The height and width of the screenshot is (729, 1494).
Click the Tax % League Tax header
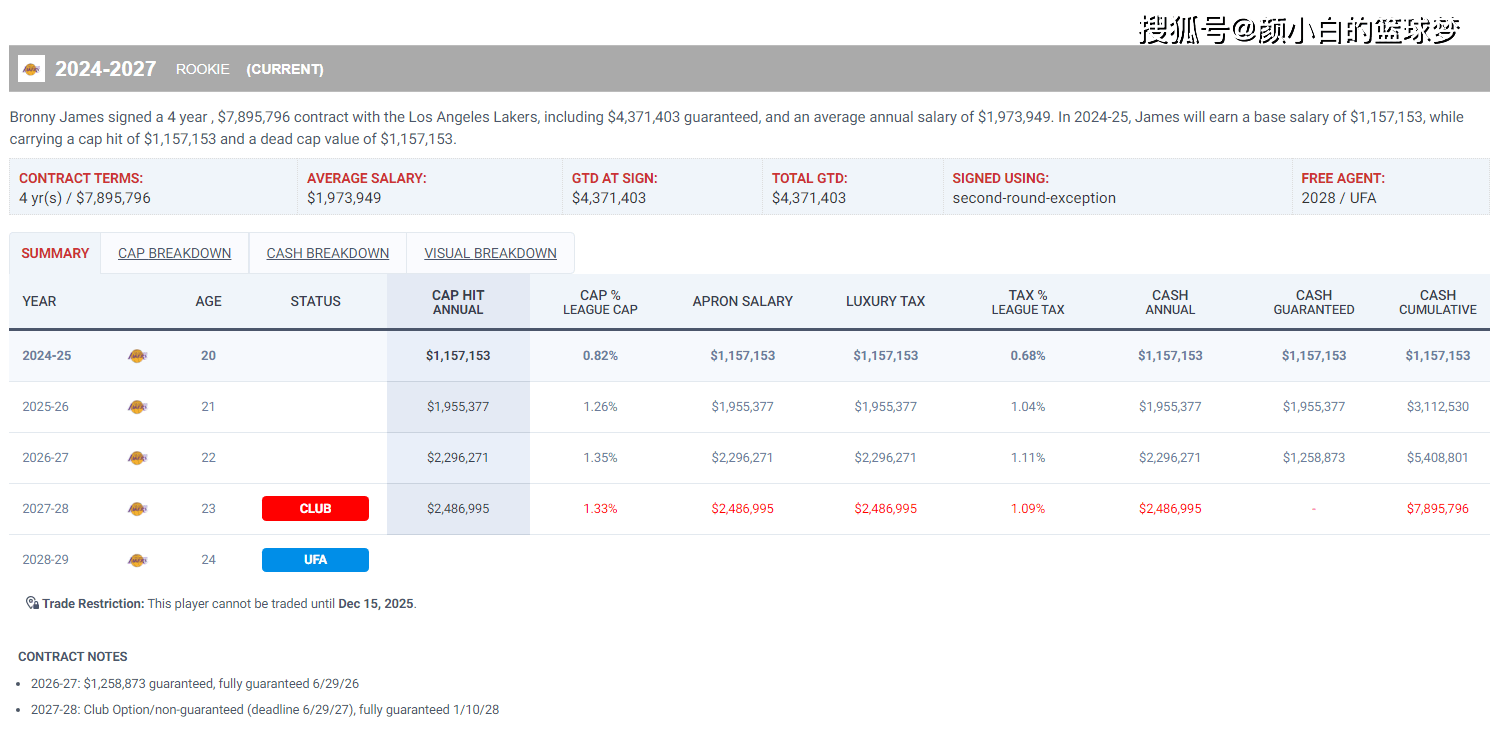1028,302
